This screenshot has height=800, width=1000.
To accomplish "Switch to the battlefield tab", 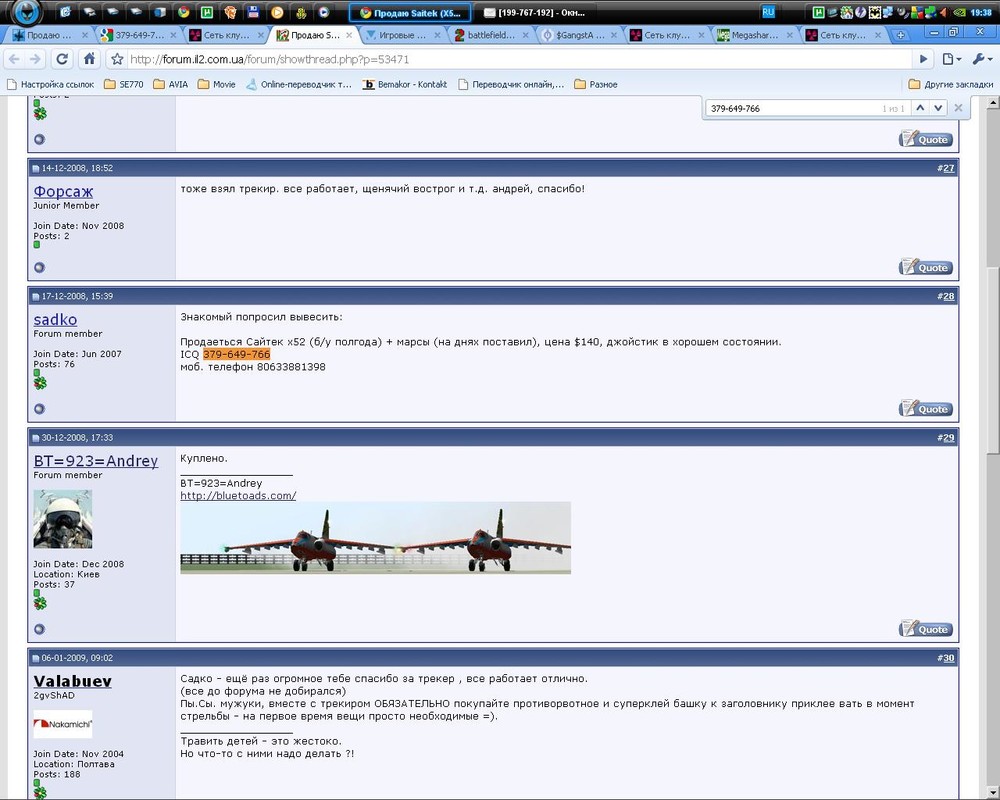I will point(488,33).
